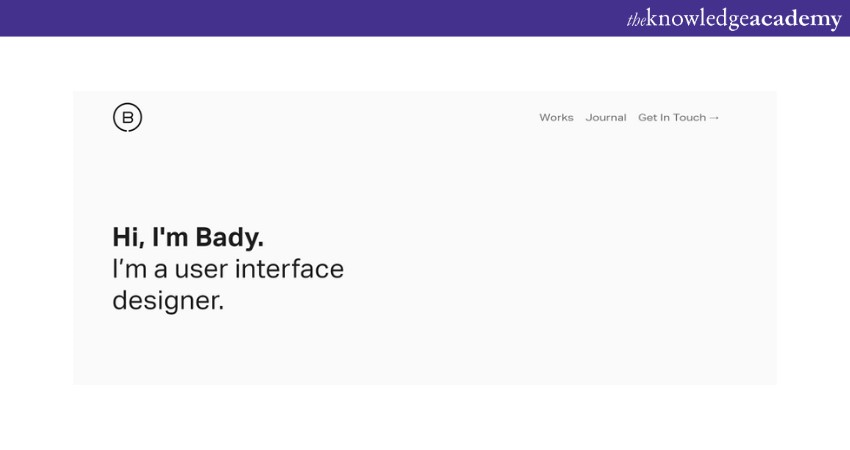
Task: Click the word 'Touch' in the navigation
Action: tap(689, 118)
